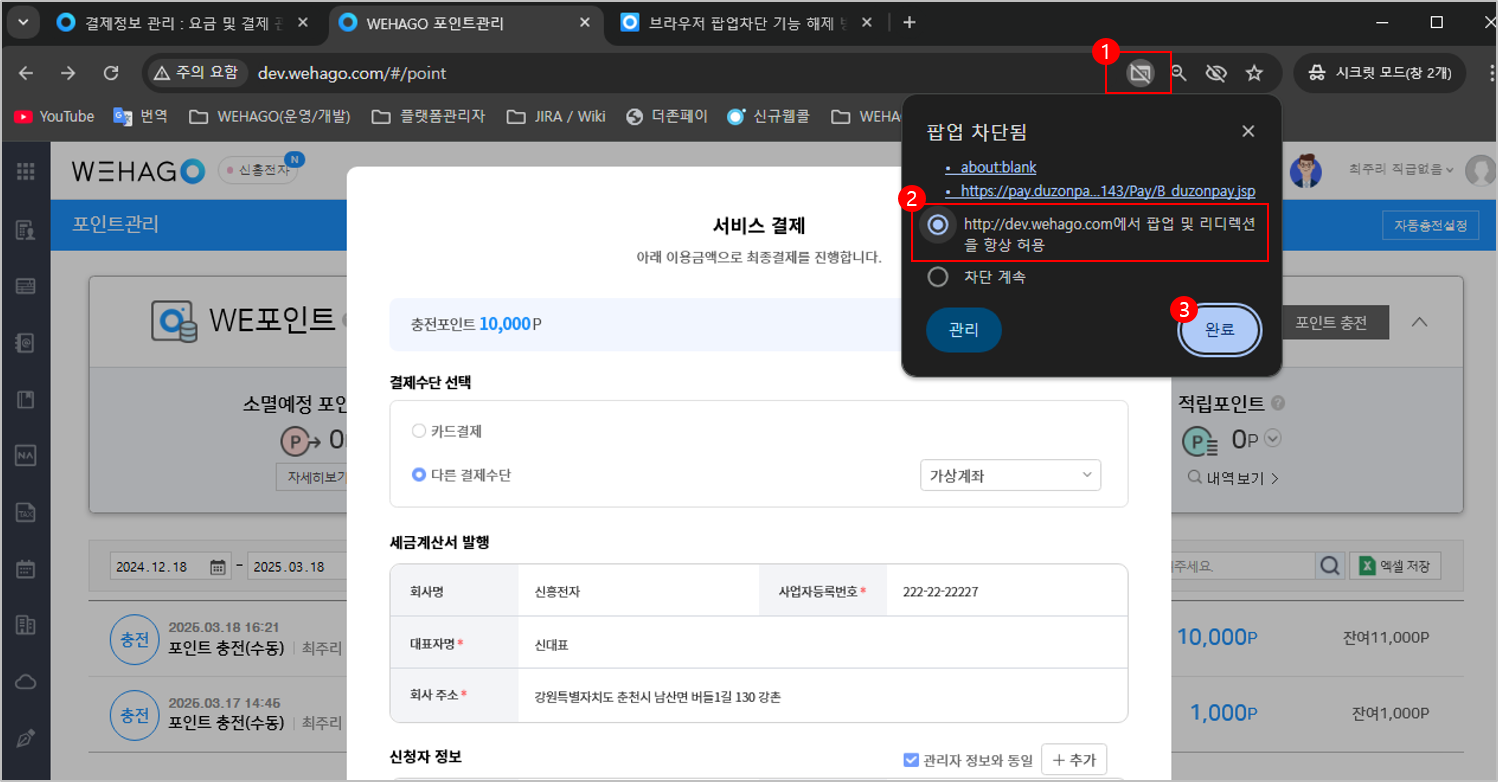Click the 자동충전설정 button
Viewport: 1498px width, 782px height.
coord(1430,226)
